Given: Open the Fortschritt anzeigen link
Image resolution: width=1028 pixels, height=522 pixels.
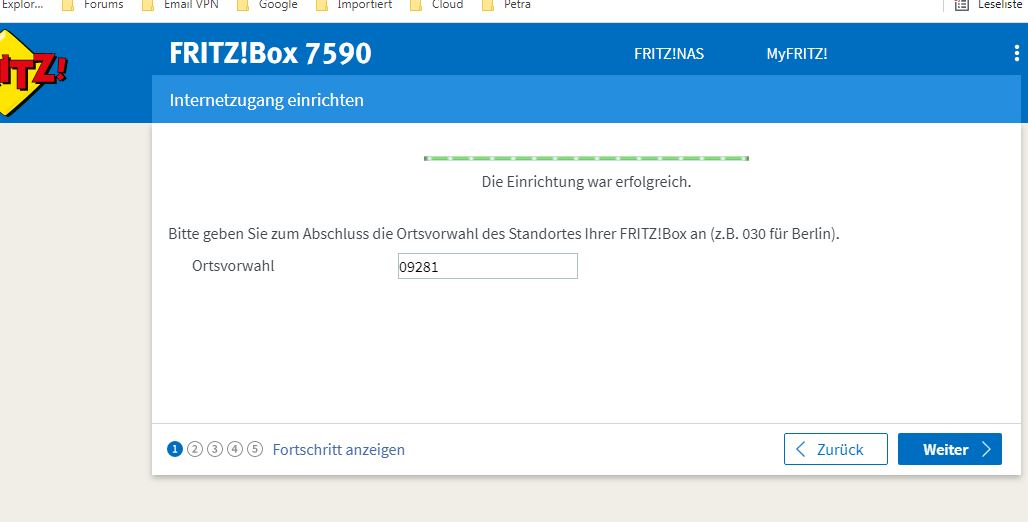Looking at the screenshot, I should (338, 449).
